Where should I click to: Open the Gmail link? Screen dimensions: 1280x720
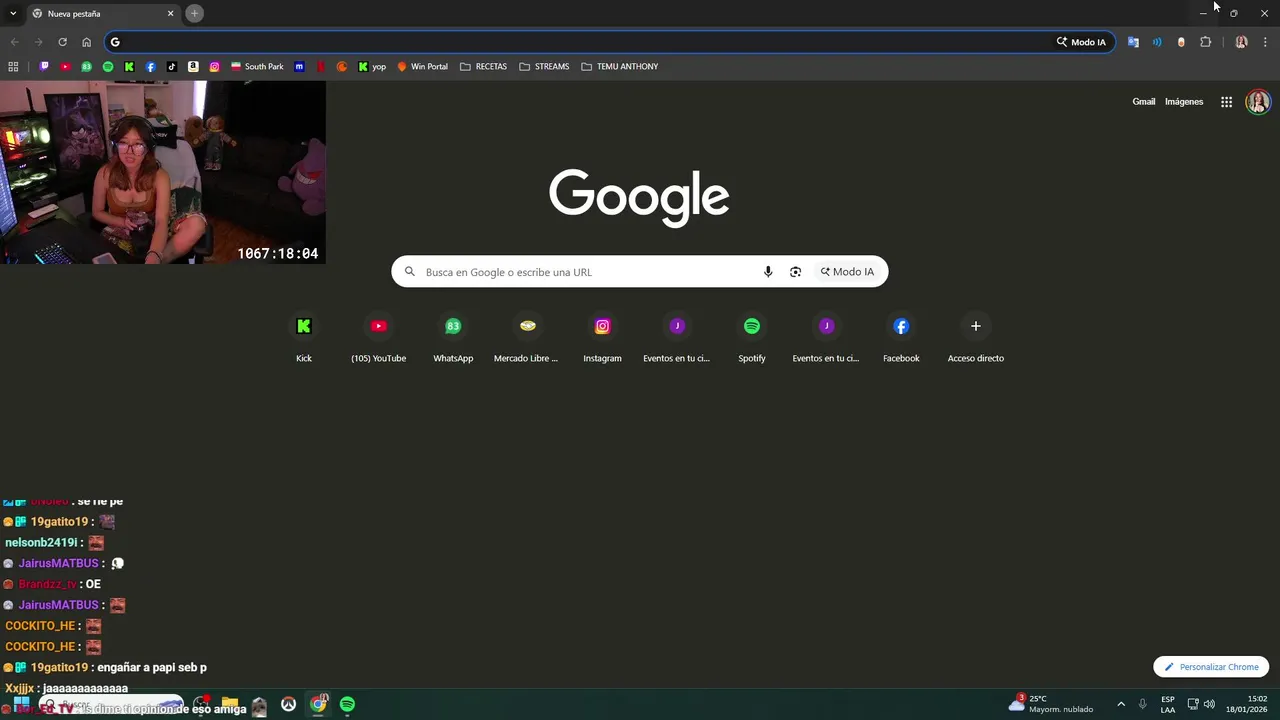click(1143, 102)
